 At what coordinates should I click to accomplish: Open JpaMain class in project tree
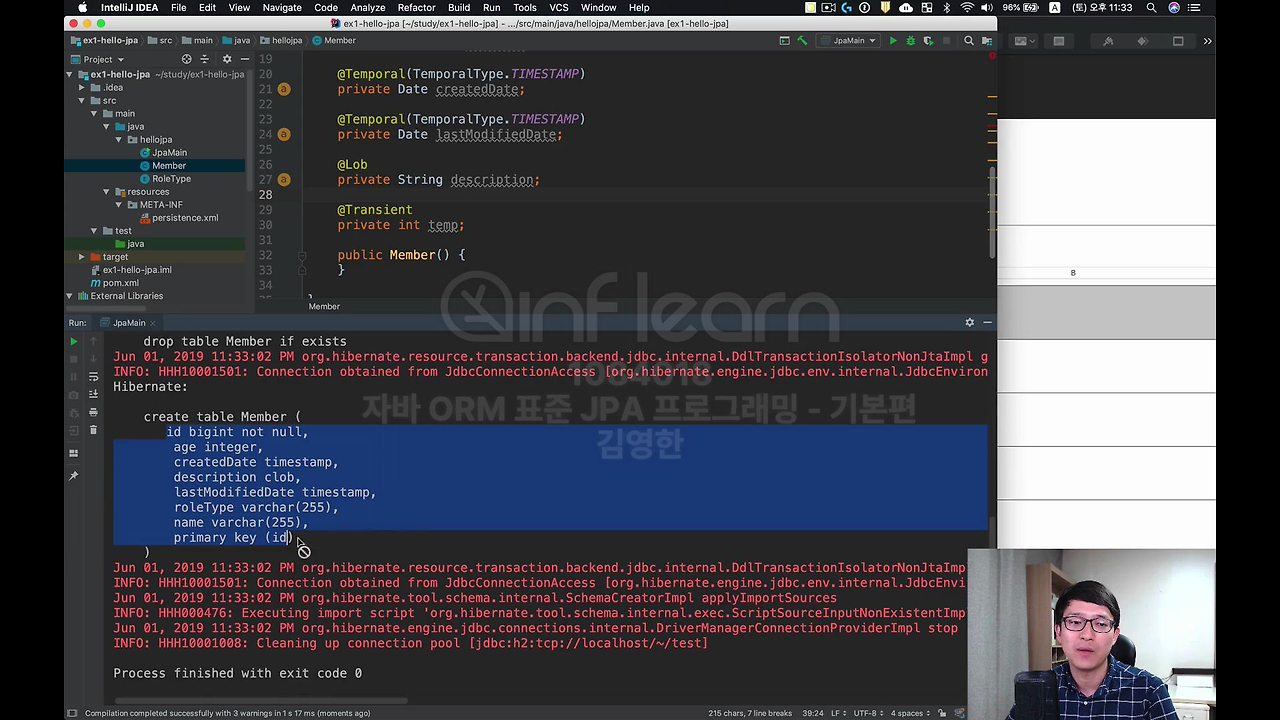pyautogui.click(x=169, y=152)
